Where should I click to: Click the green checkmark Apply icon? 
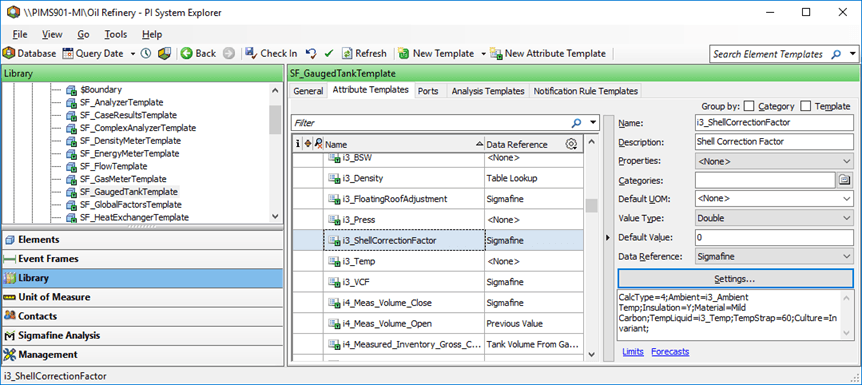[329, 53]
